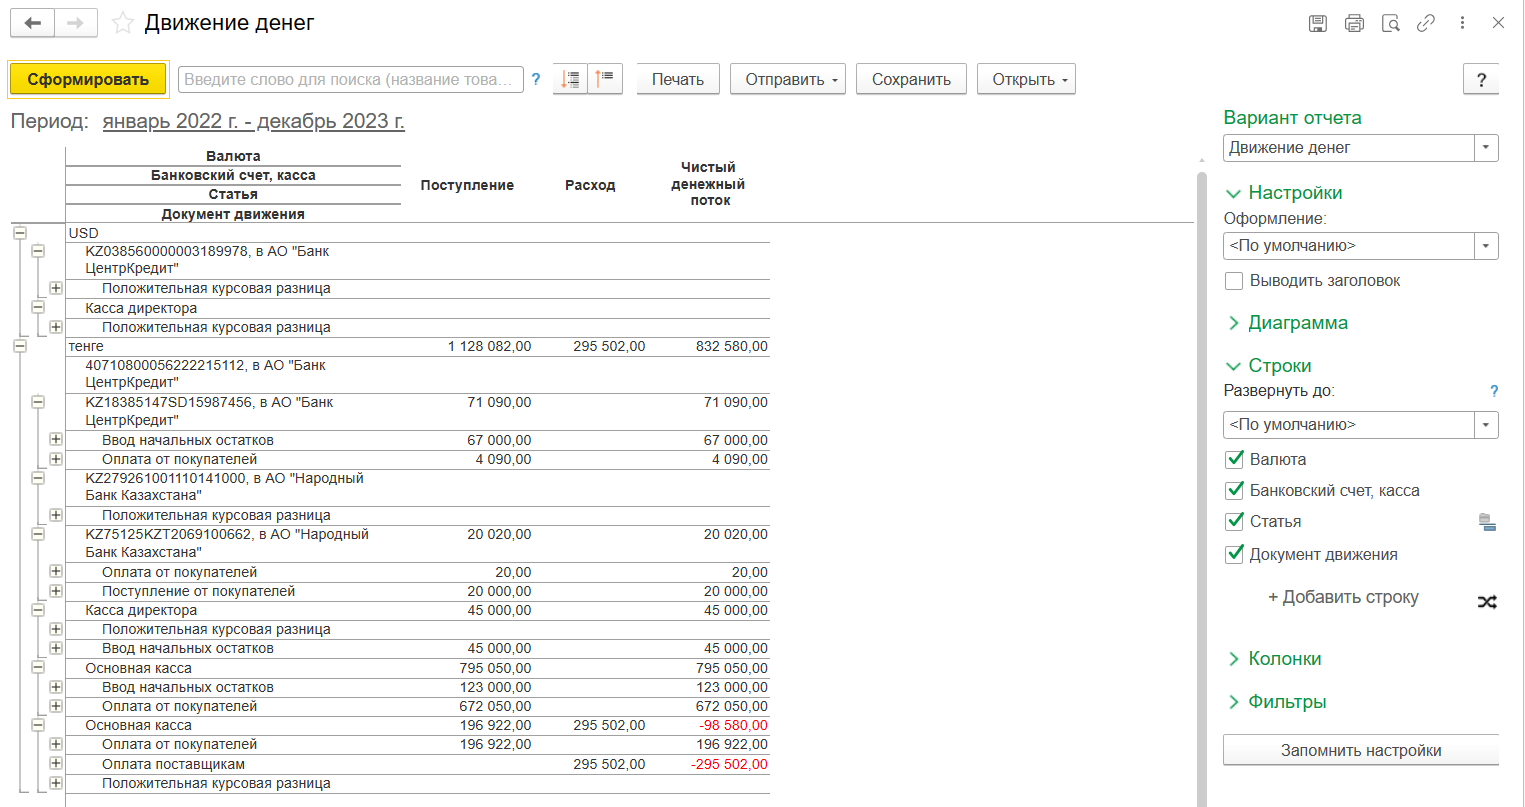Open print preview magnifier icon
The image size is (1525, 807).
[1390, 23]
